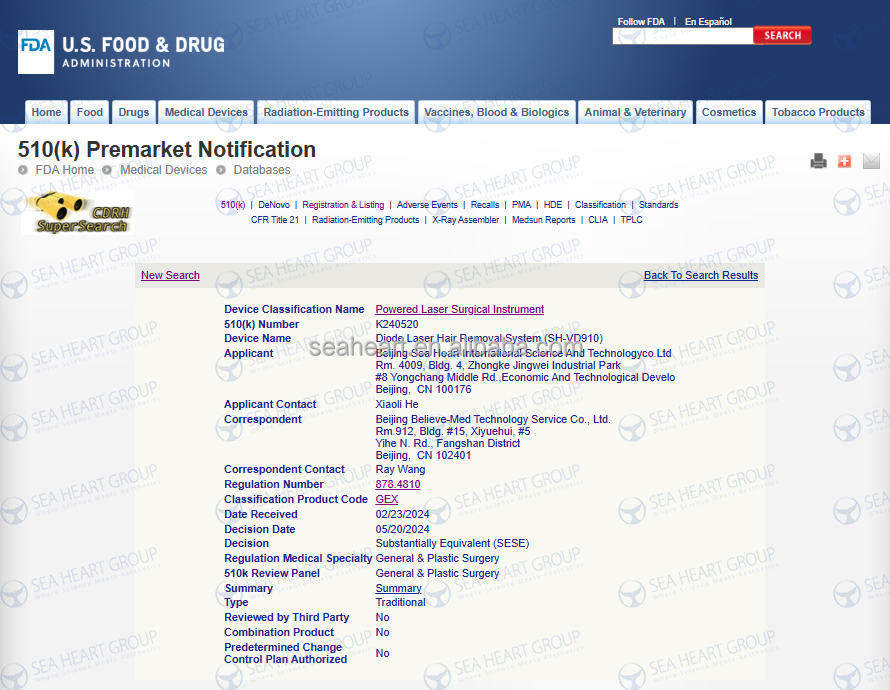The image size is (890, 690).
Task: Click Beijing Believe-Med Technology Service correspondent
Action: click(493, 419)
